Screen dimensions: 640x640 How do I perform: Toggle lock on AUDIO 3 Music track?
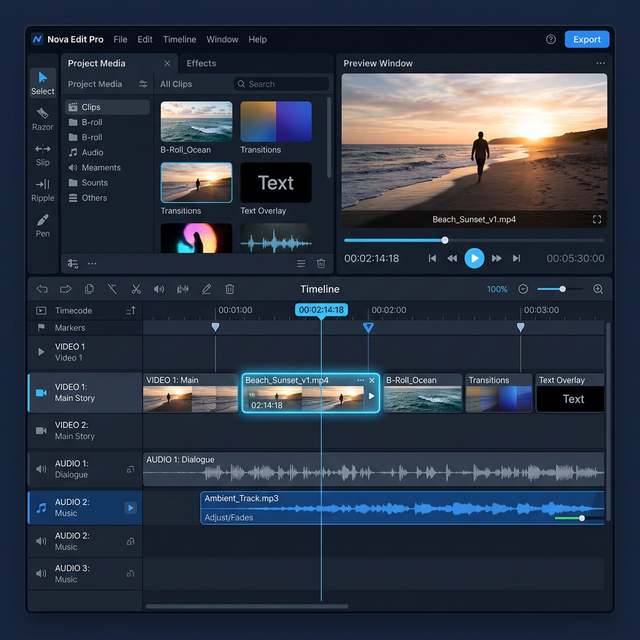pos(130,573)
